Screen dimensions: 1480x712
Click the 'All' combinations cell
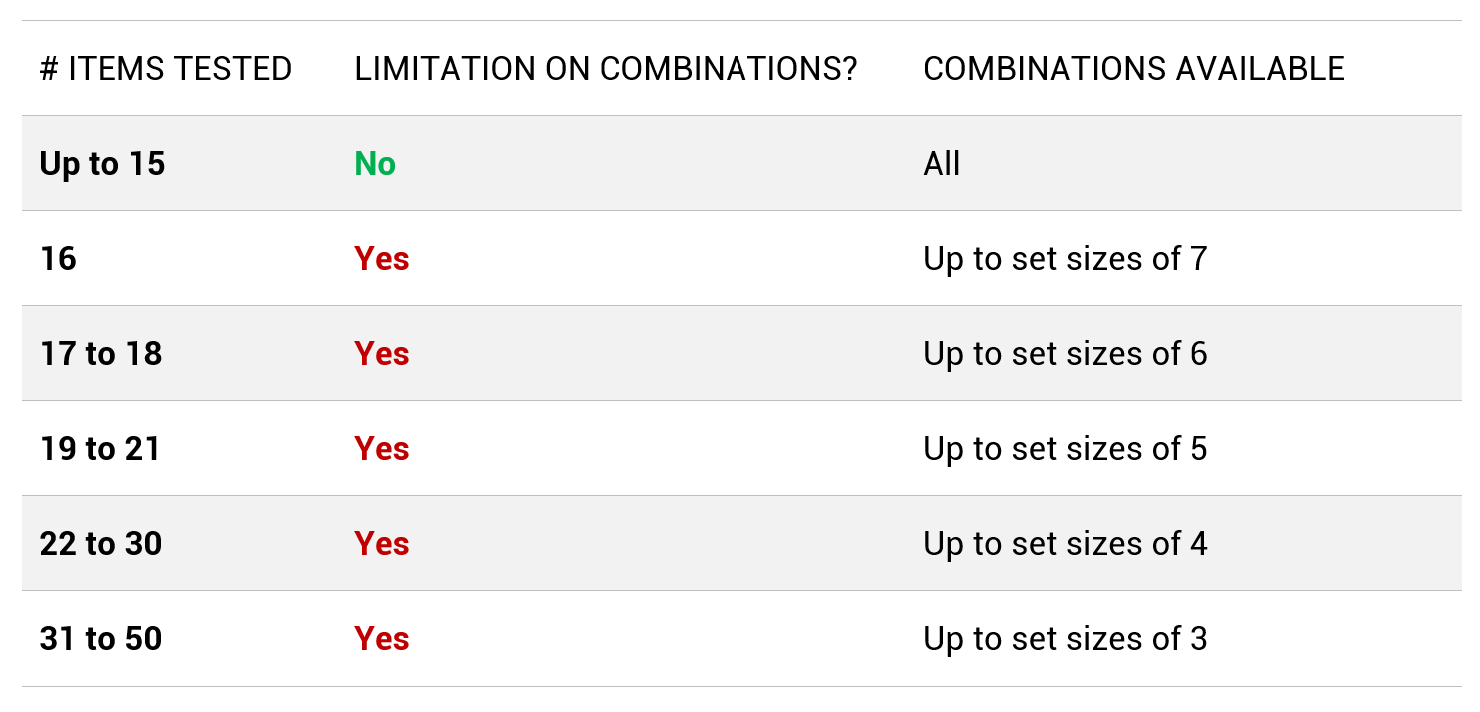point(942,164)
